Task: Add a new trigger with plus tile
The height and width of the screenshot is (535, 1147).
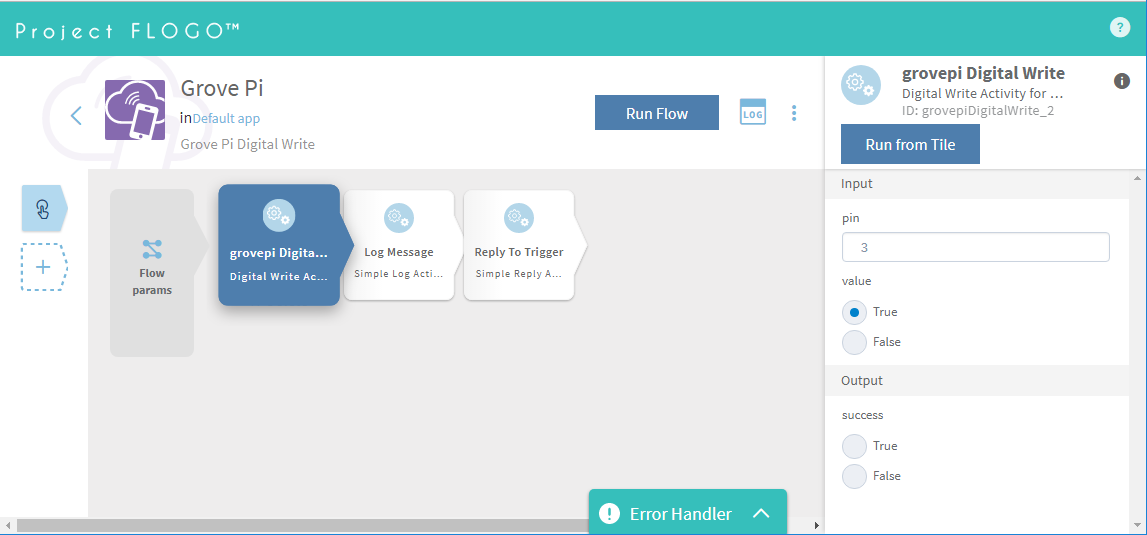Action: pos(43,267)
